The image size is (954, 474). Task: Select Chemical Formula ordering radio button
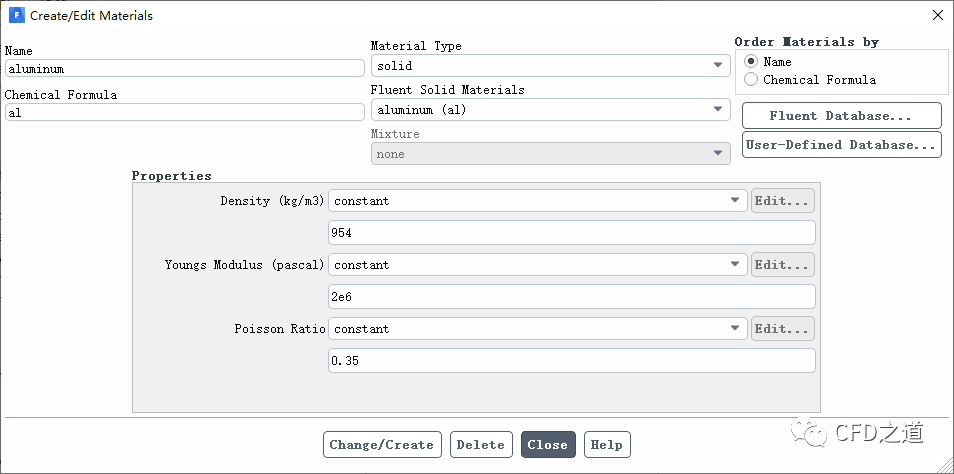tap(751, 80)
